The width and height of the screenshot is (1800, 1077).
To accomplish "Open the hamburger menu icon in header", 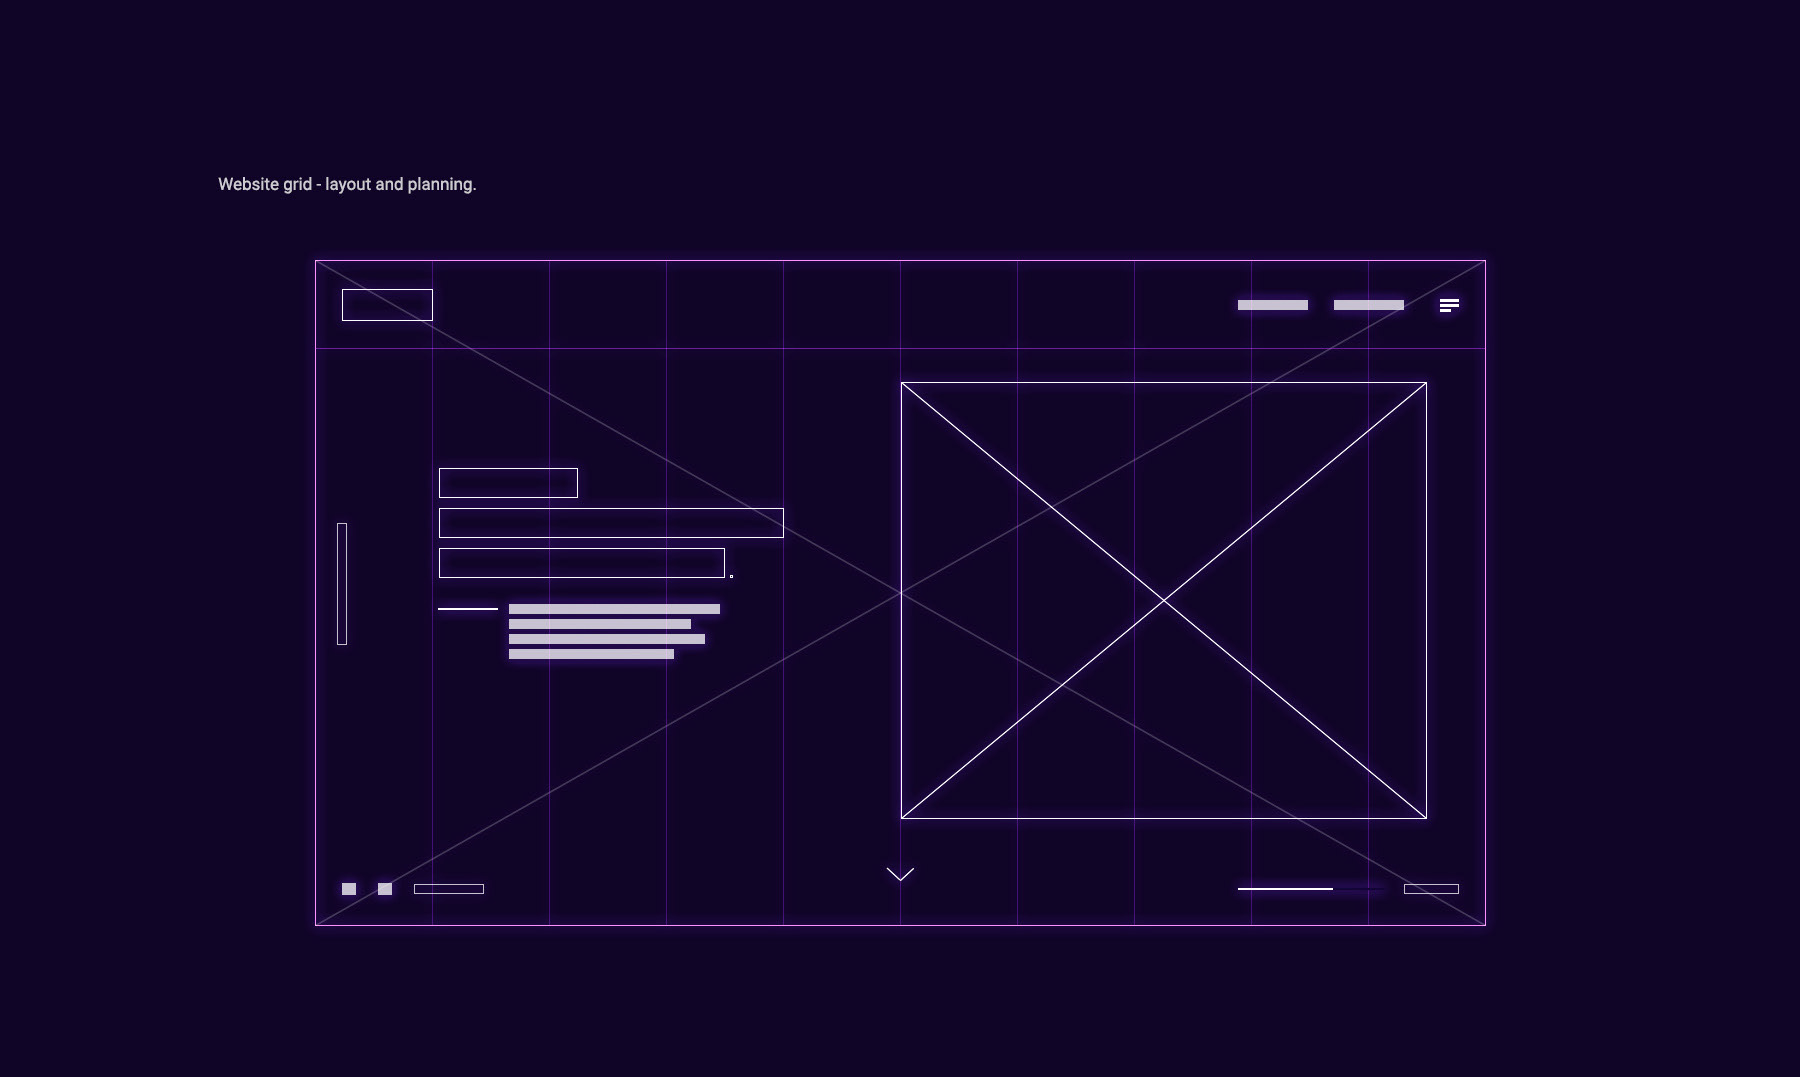I will [x=1449, y=305].
